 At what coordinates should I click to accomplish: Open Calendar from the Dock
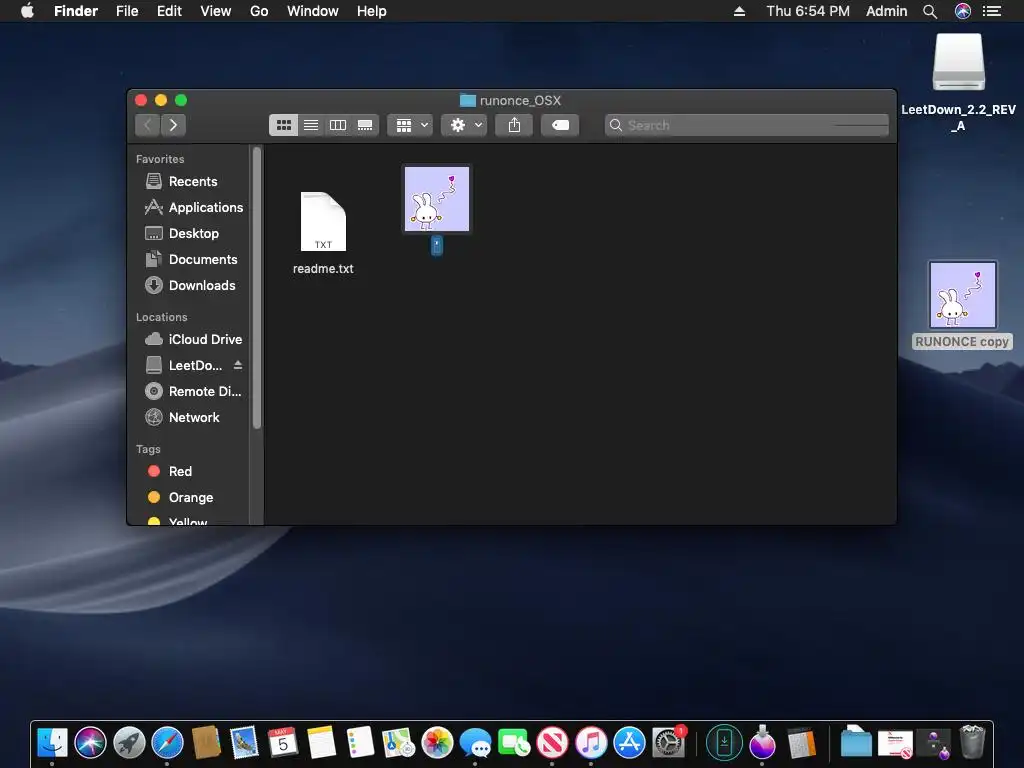tap(283, 743)
